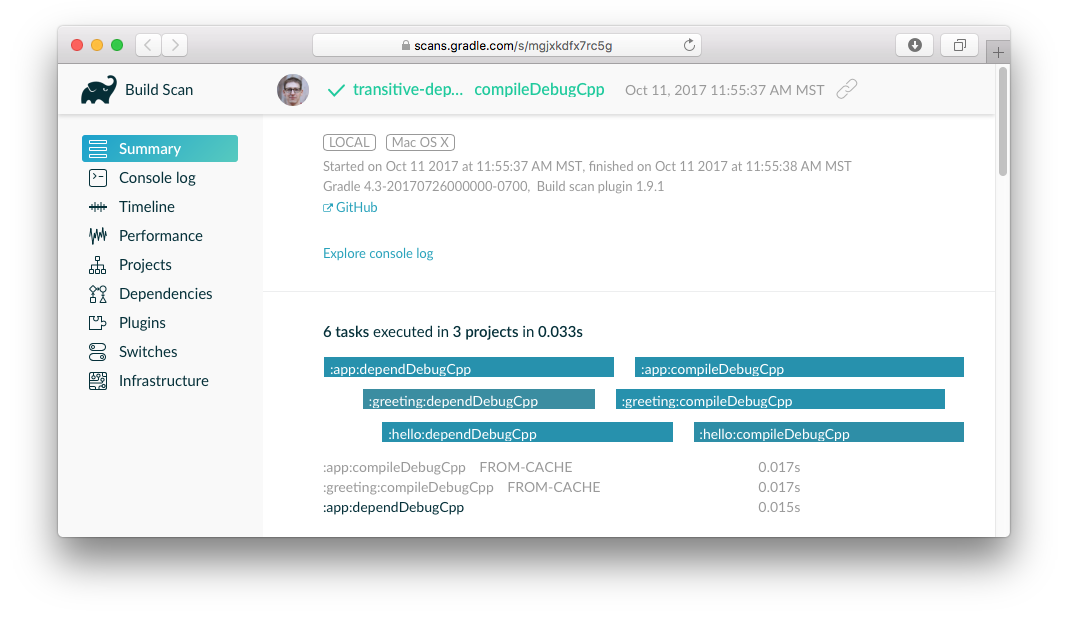Click compileDebugCpp in the header

pos(539,90)
